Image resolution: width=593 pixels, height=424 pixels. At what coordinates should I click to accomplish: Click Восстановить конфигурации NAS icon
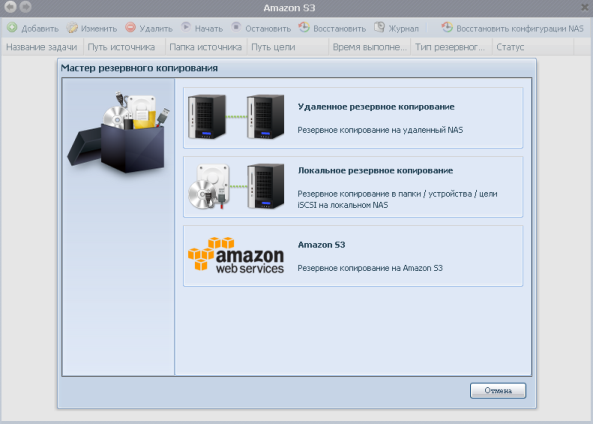tap(447, 27)
